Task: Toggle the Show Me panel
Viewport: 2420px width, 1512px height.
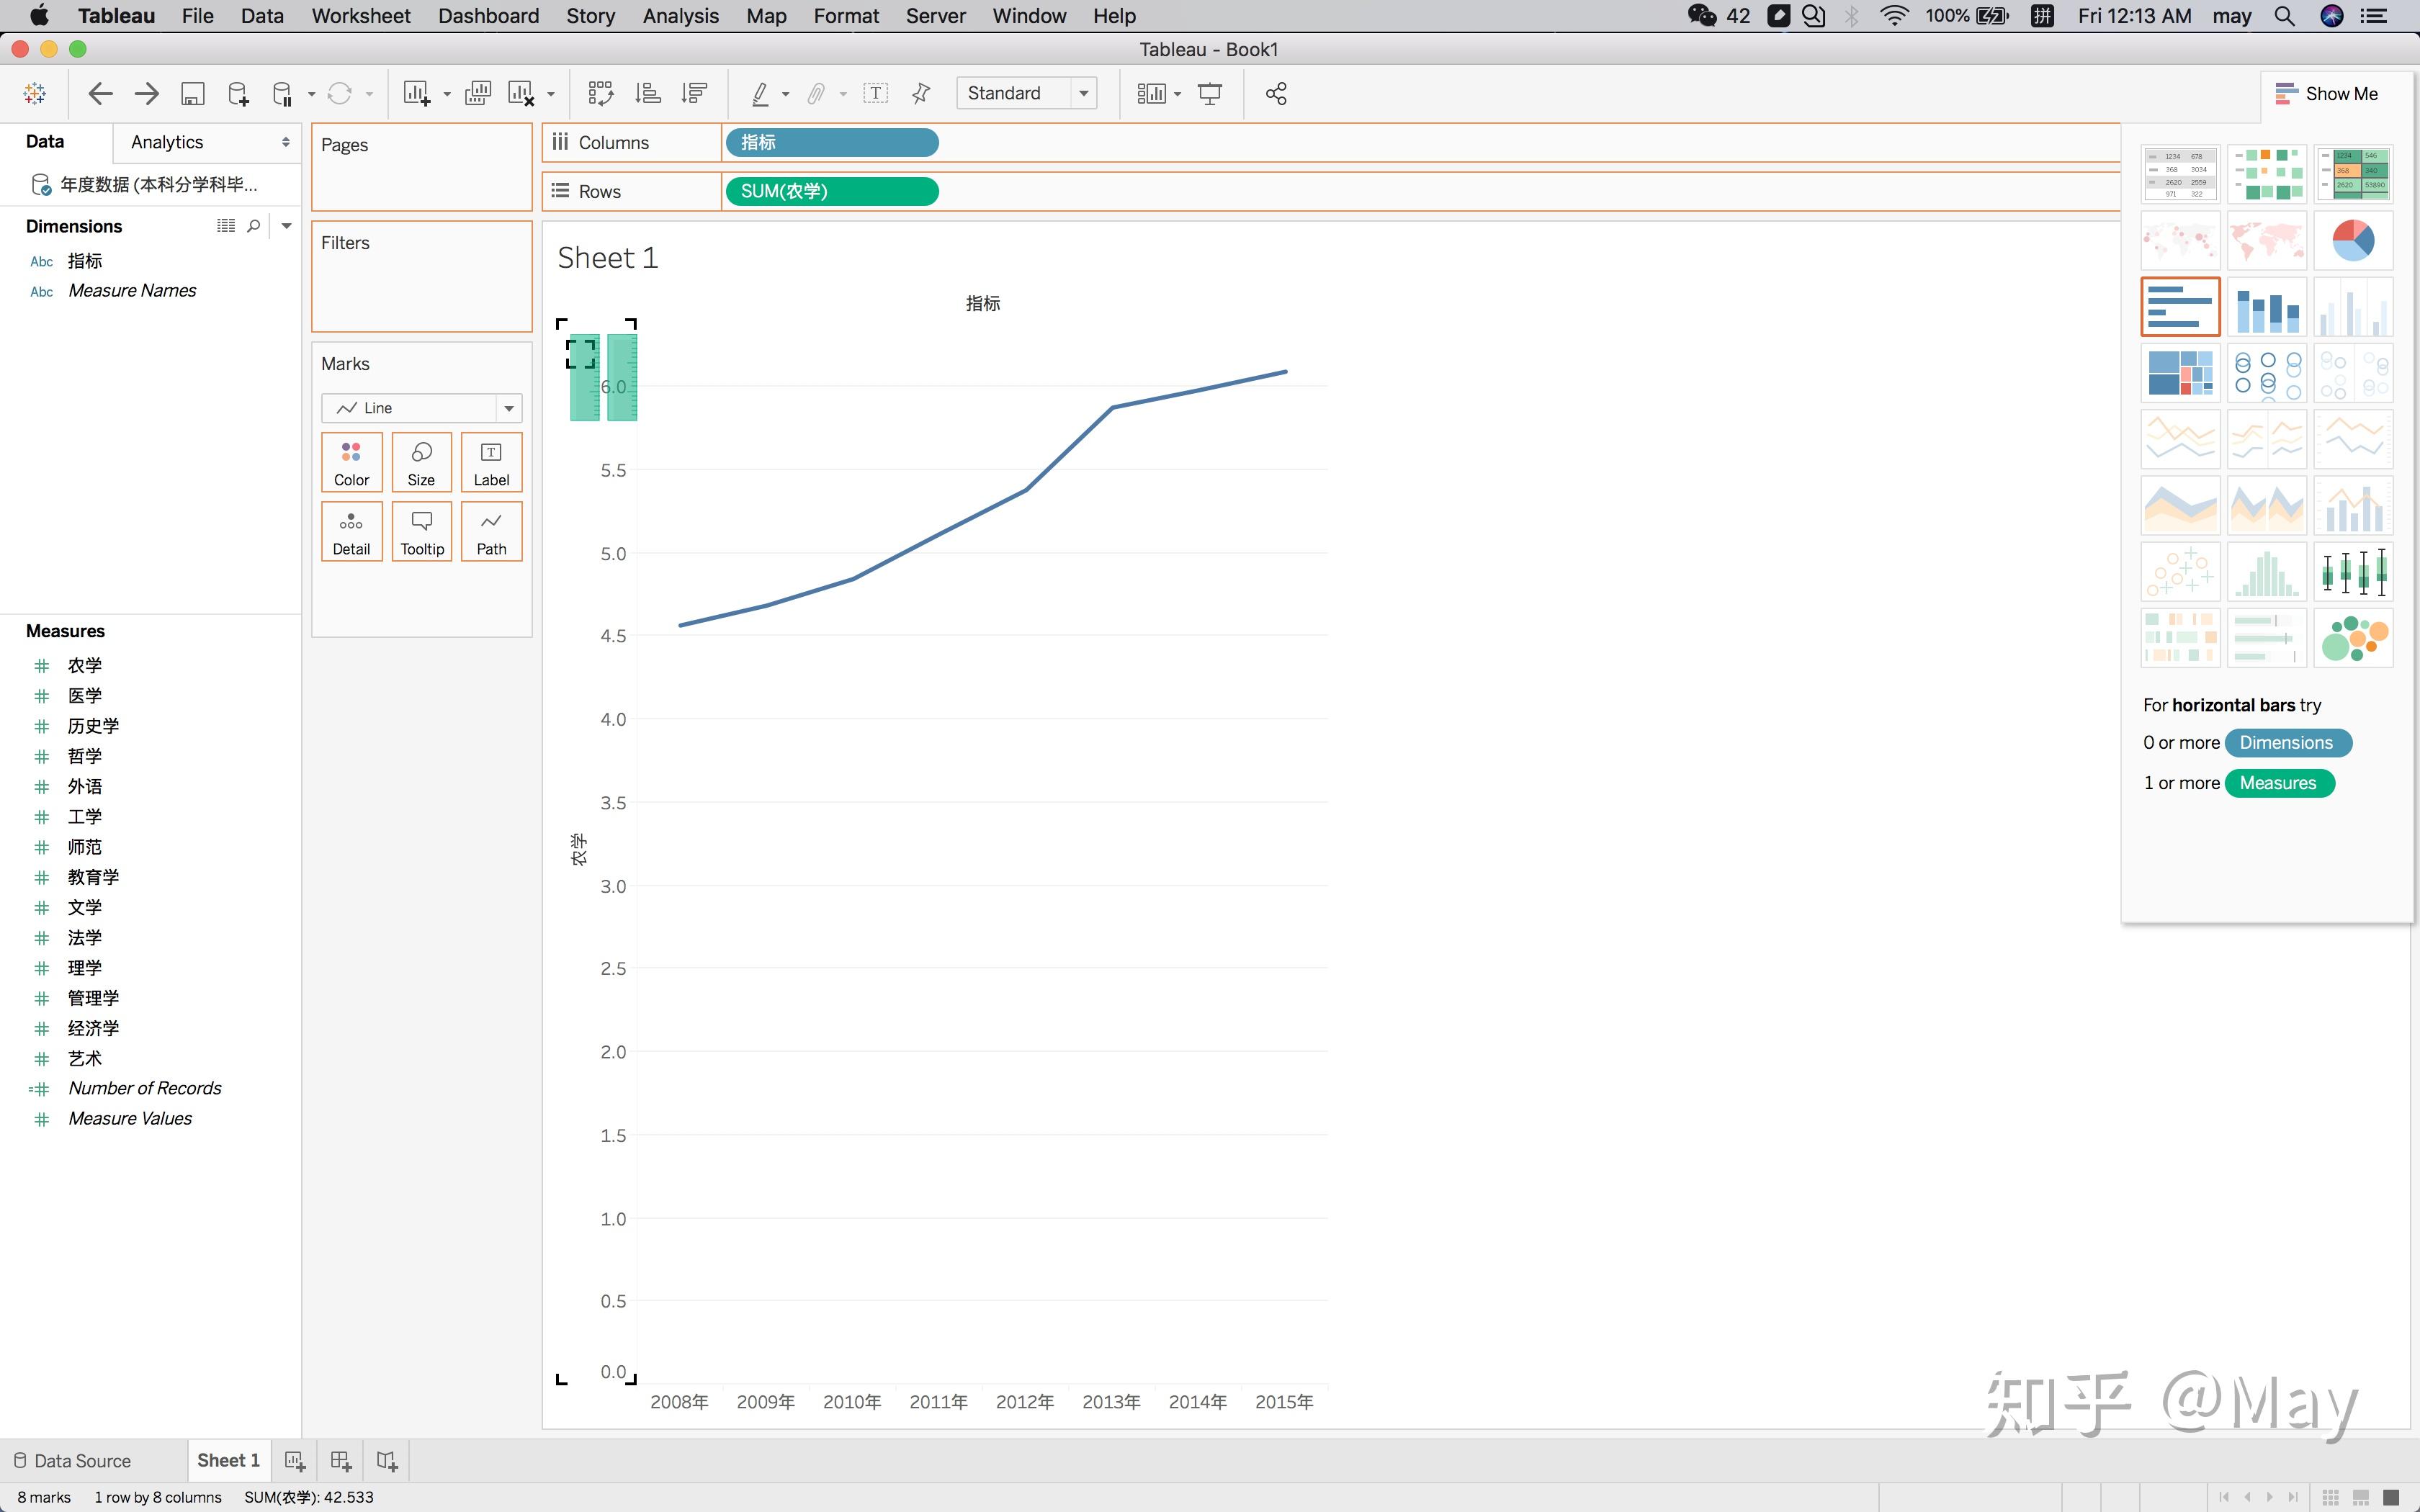Action: pos(2326,93)
